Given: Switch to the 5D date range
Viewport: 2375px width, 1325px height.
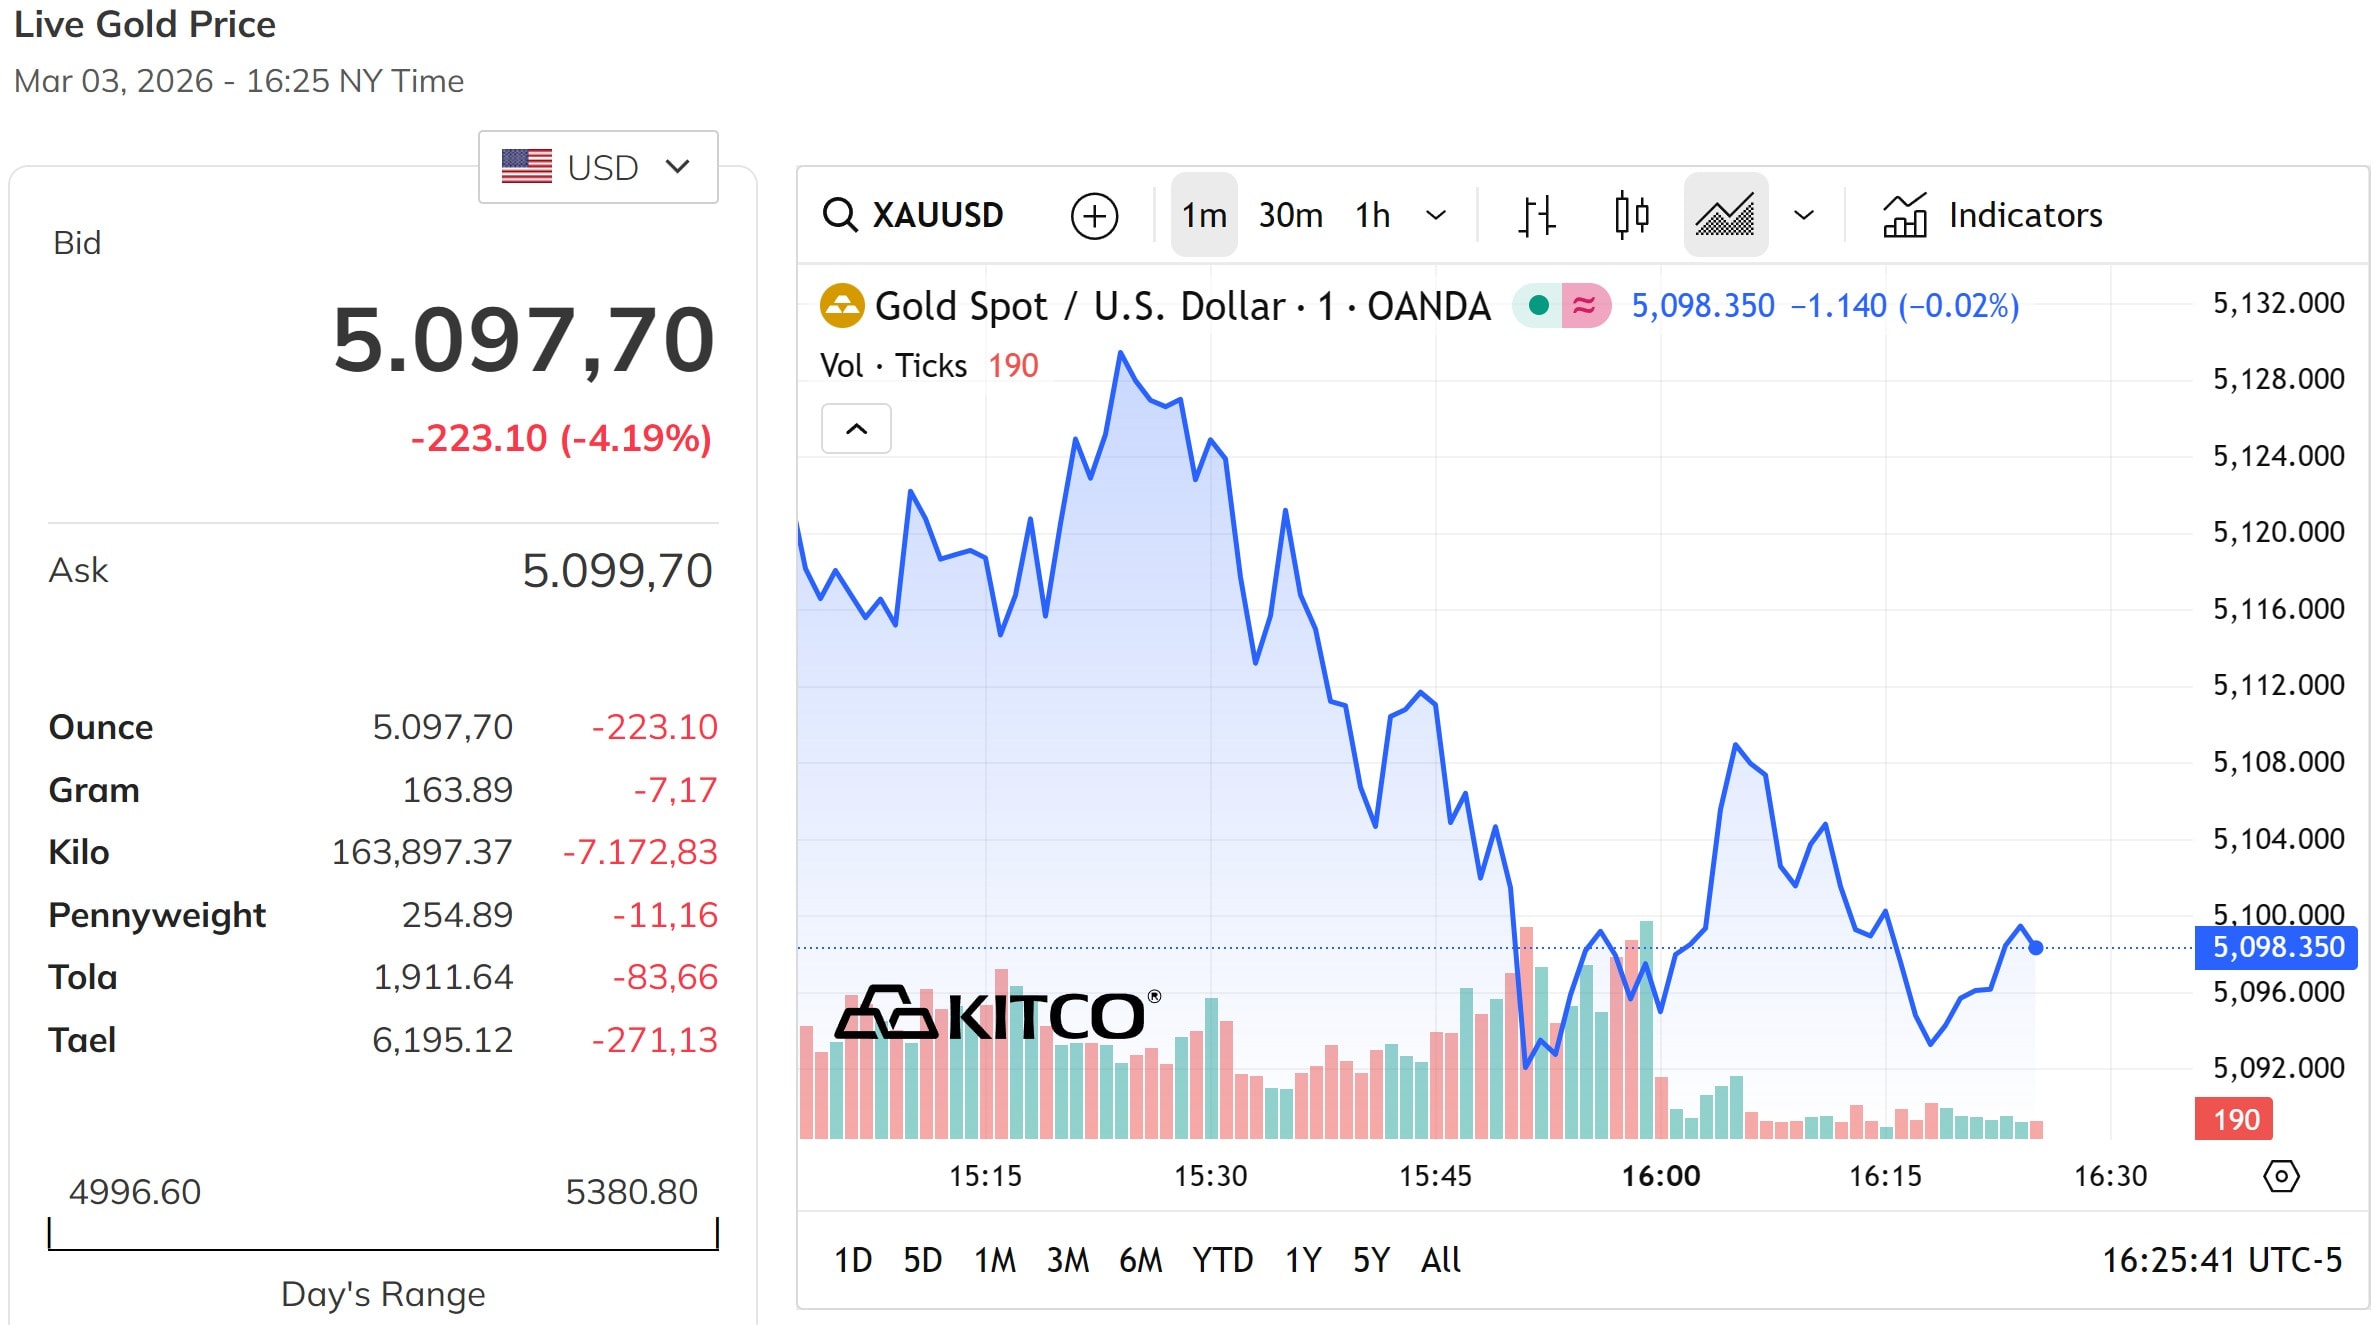Looking at the screenshot, I should click(x=922, y=1260).
